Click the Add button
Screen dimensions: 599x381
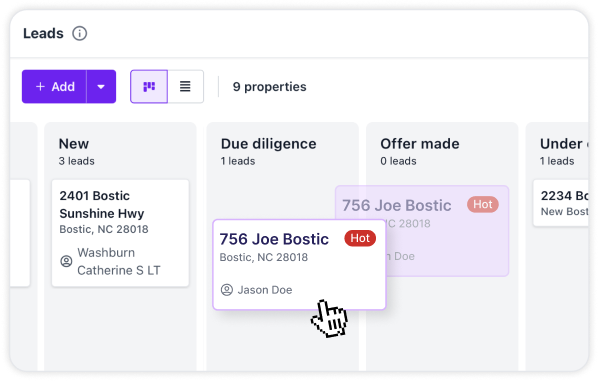54,86
